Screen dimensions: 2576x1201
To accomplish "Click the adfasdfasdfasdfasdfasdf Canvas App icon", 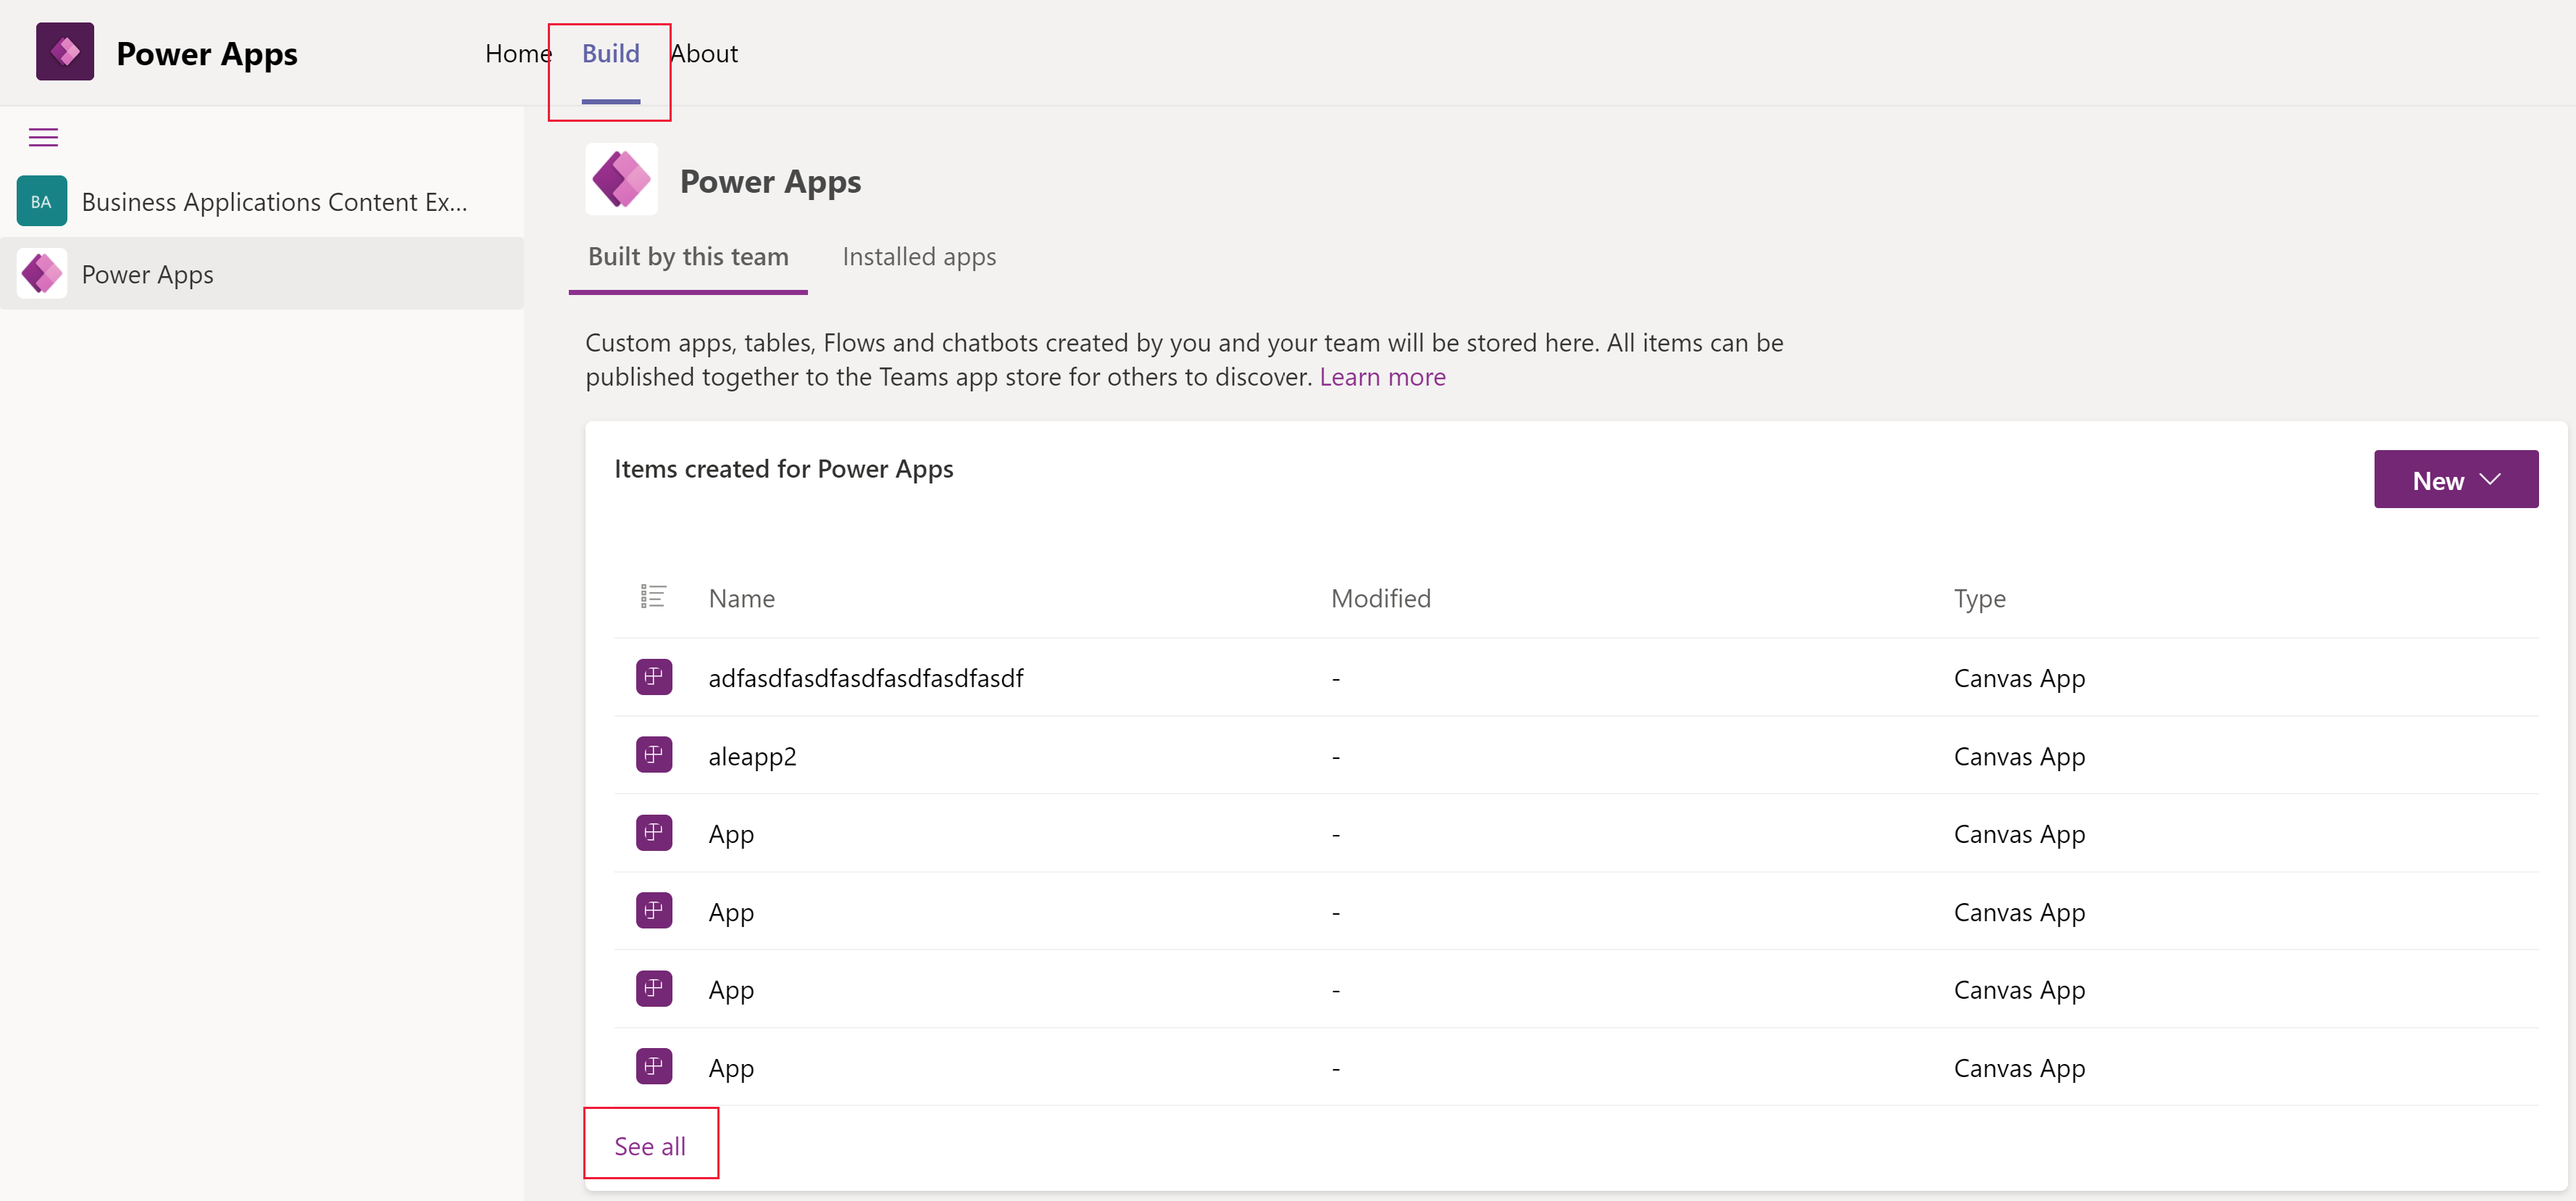I will pyautogui.click(x=654, y=676).
